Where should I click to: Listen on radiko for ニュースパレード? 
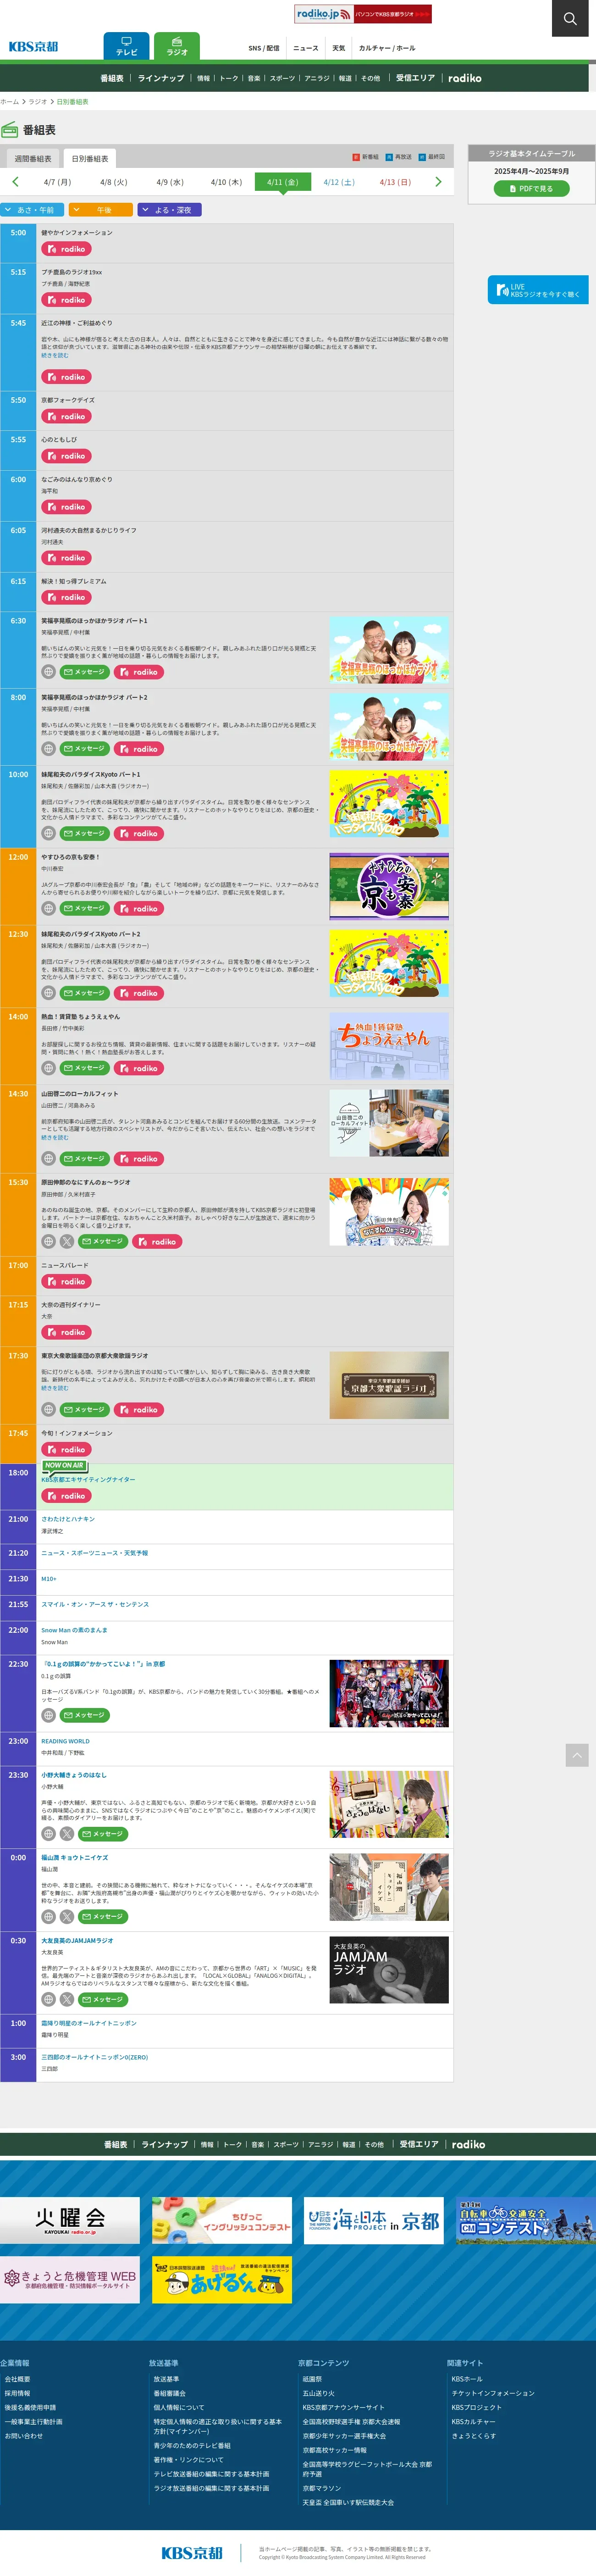tap(66, 1281)
